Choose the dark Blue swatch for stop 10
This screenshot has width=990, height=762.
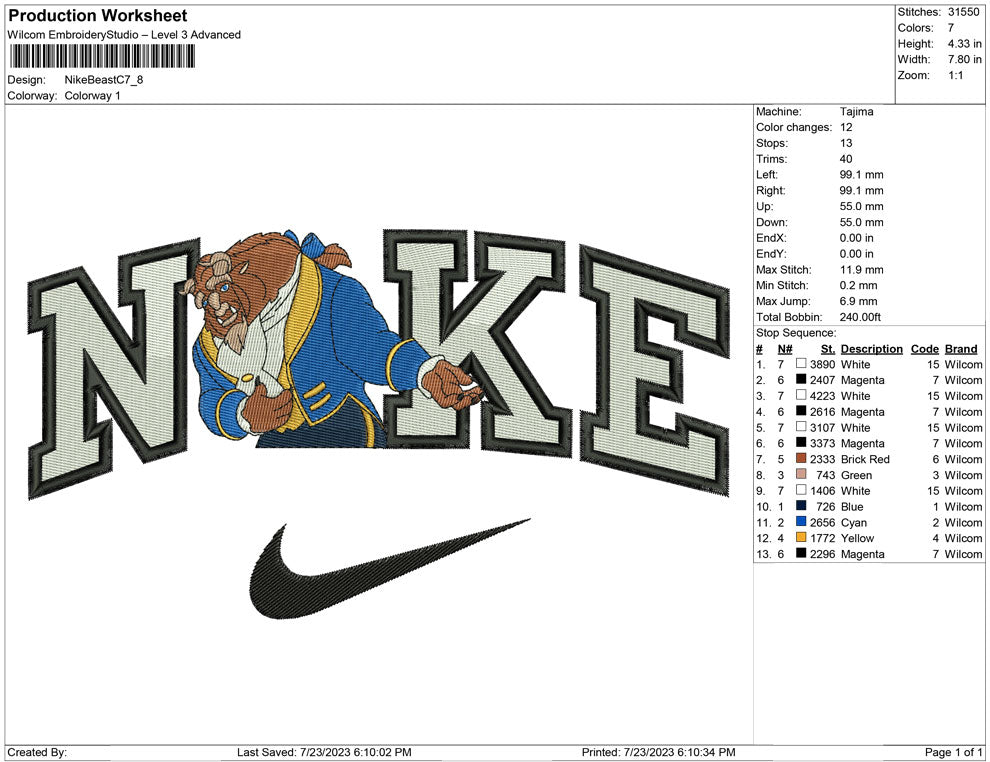click(x=801, y=506)
